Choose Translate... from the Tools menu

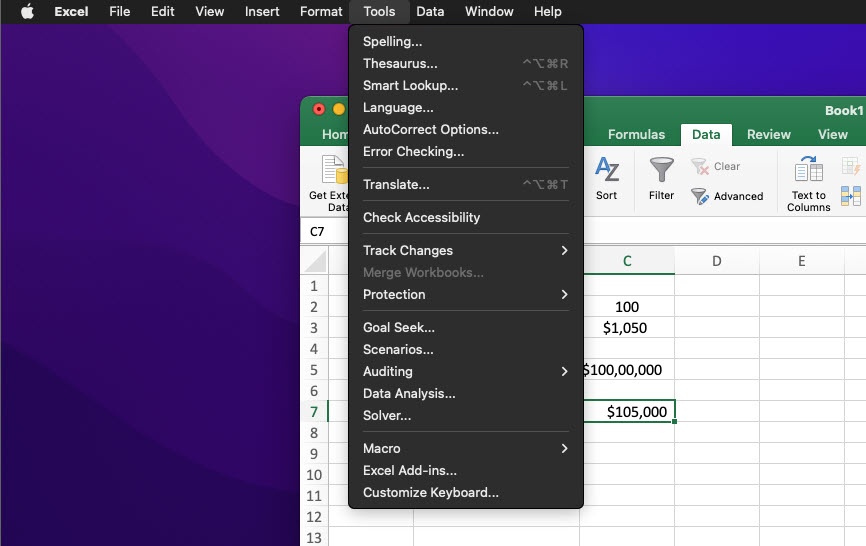466,184
